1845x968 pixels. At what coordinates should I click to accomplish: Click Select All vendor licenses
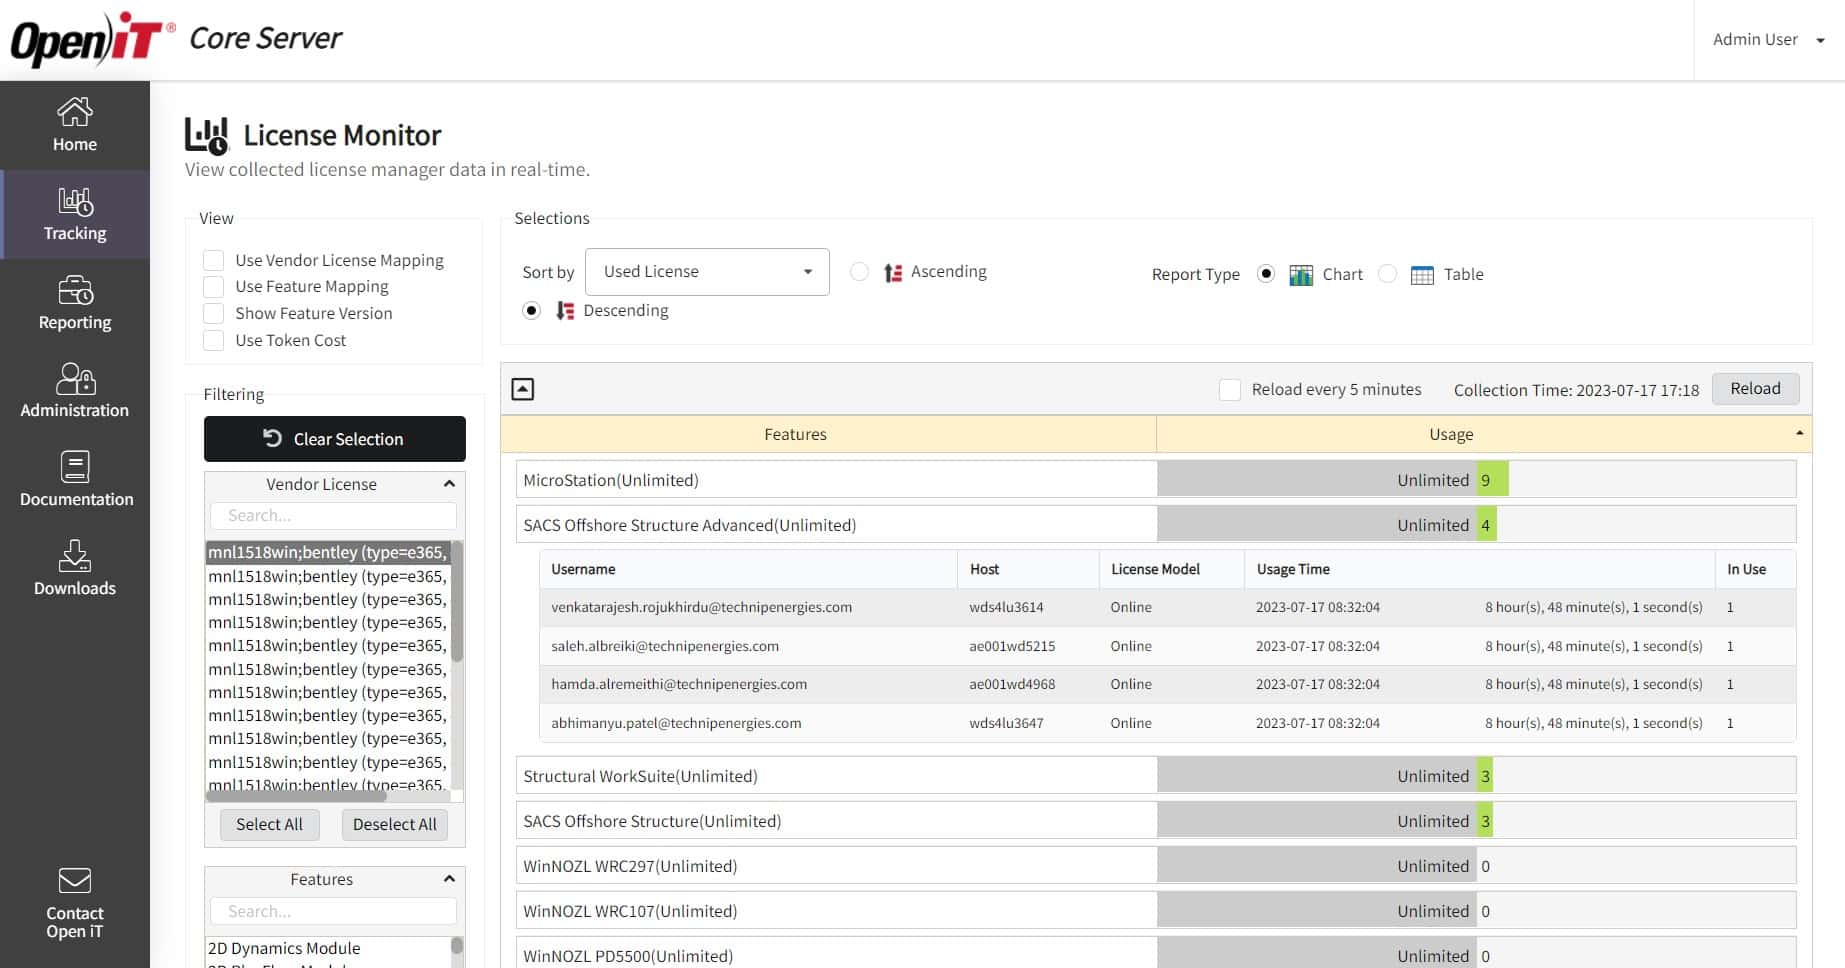point(269,824)
